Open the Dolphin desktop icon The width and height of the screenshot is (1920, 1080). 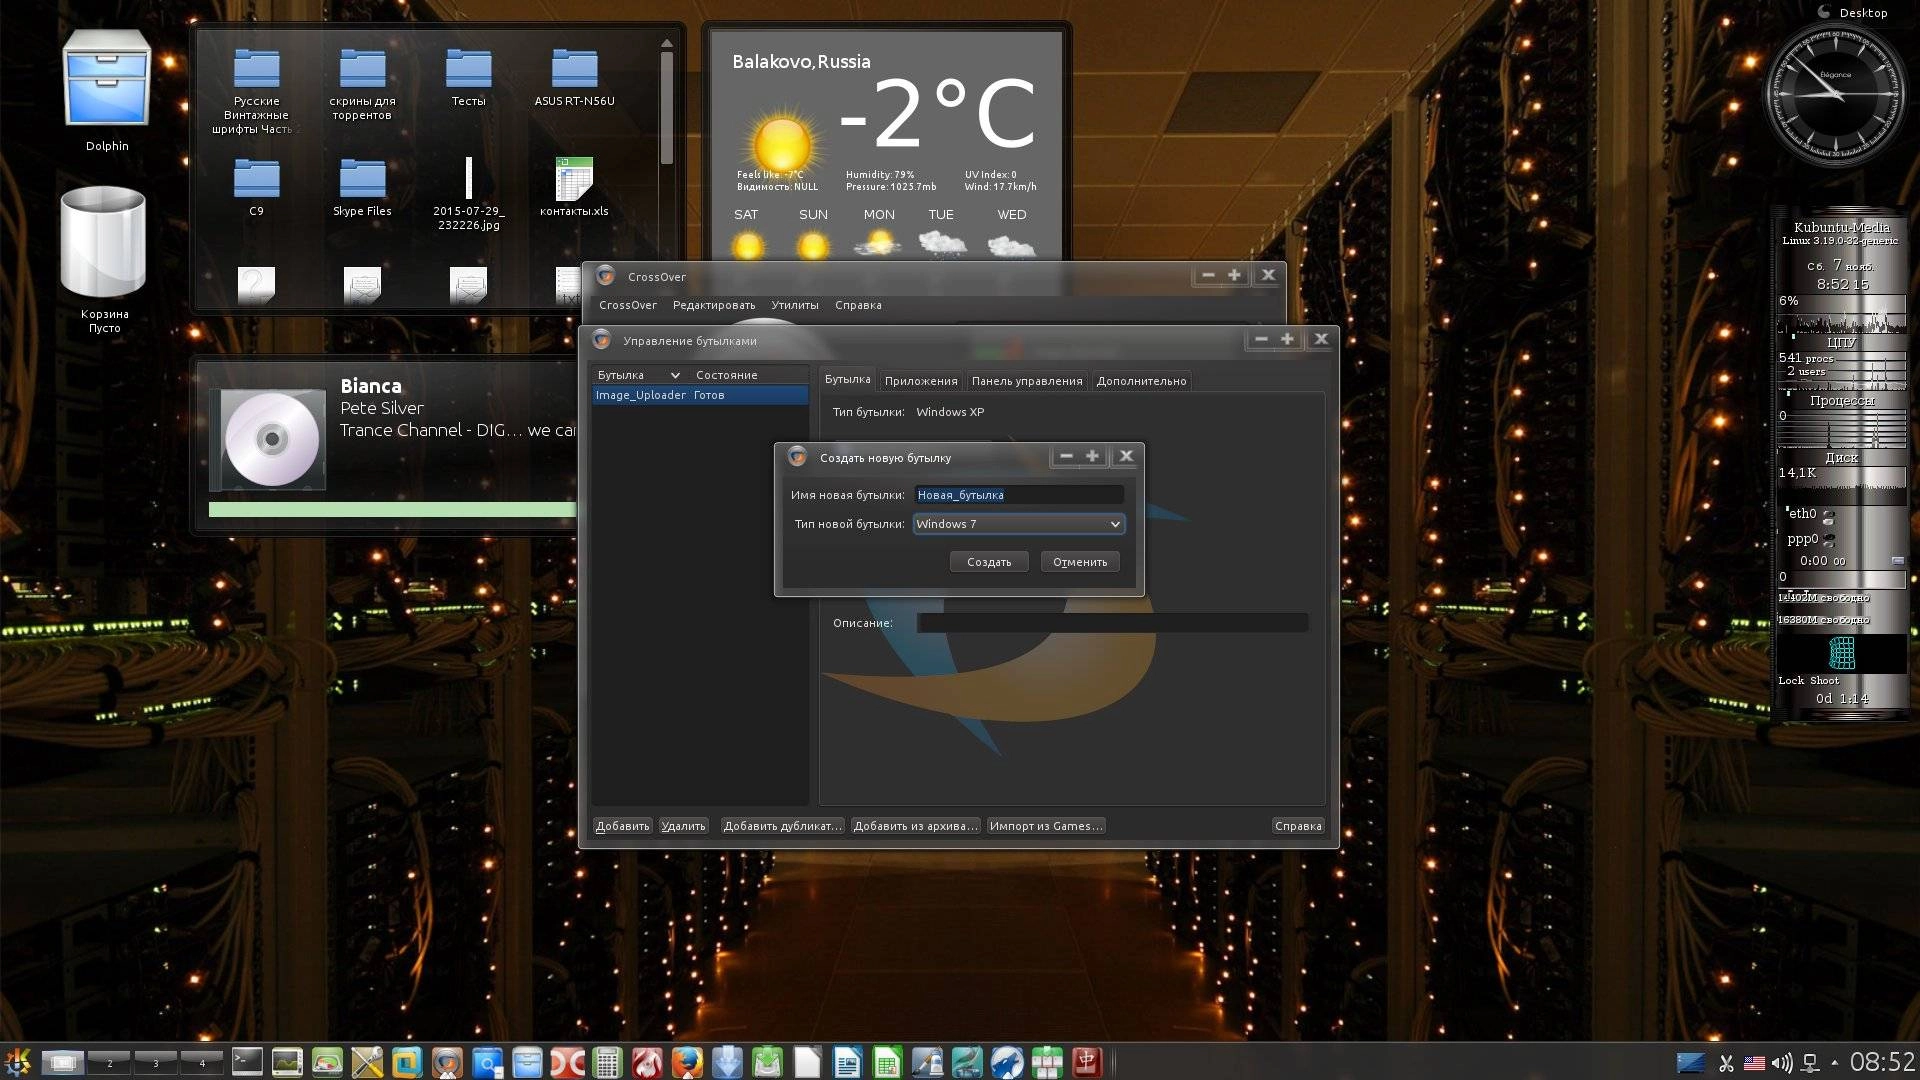click(x=107, y=90)
